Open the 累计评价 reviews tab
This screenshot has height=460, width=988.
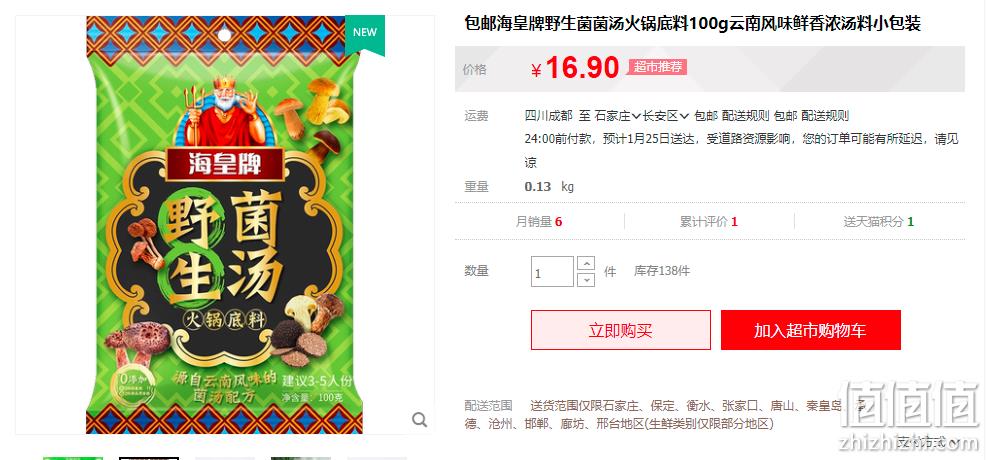click(x=709, y=222)
